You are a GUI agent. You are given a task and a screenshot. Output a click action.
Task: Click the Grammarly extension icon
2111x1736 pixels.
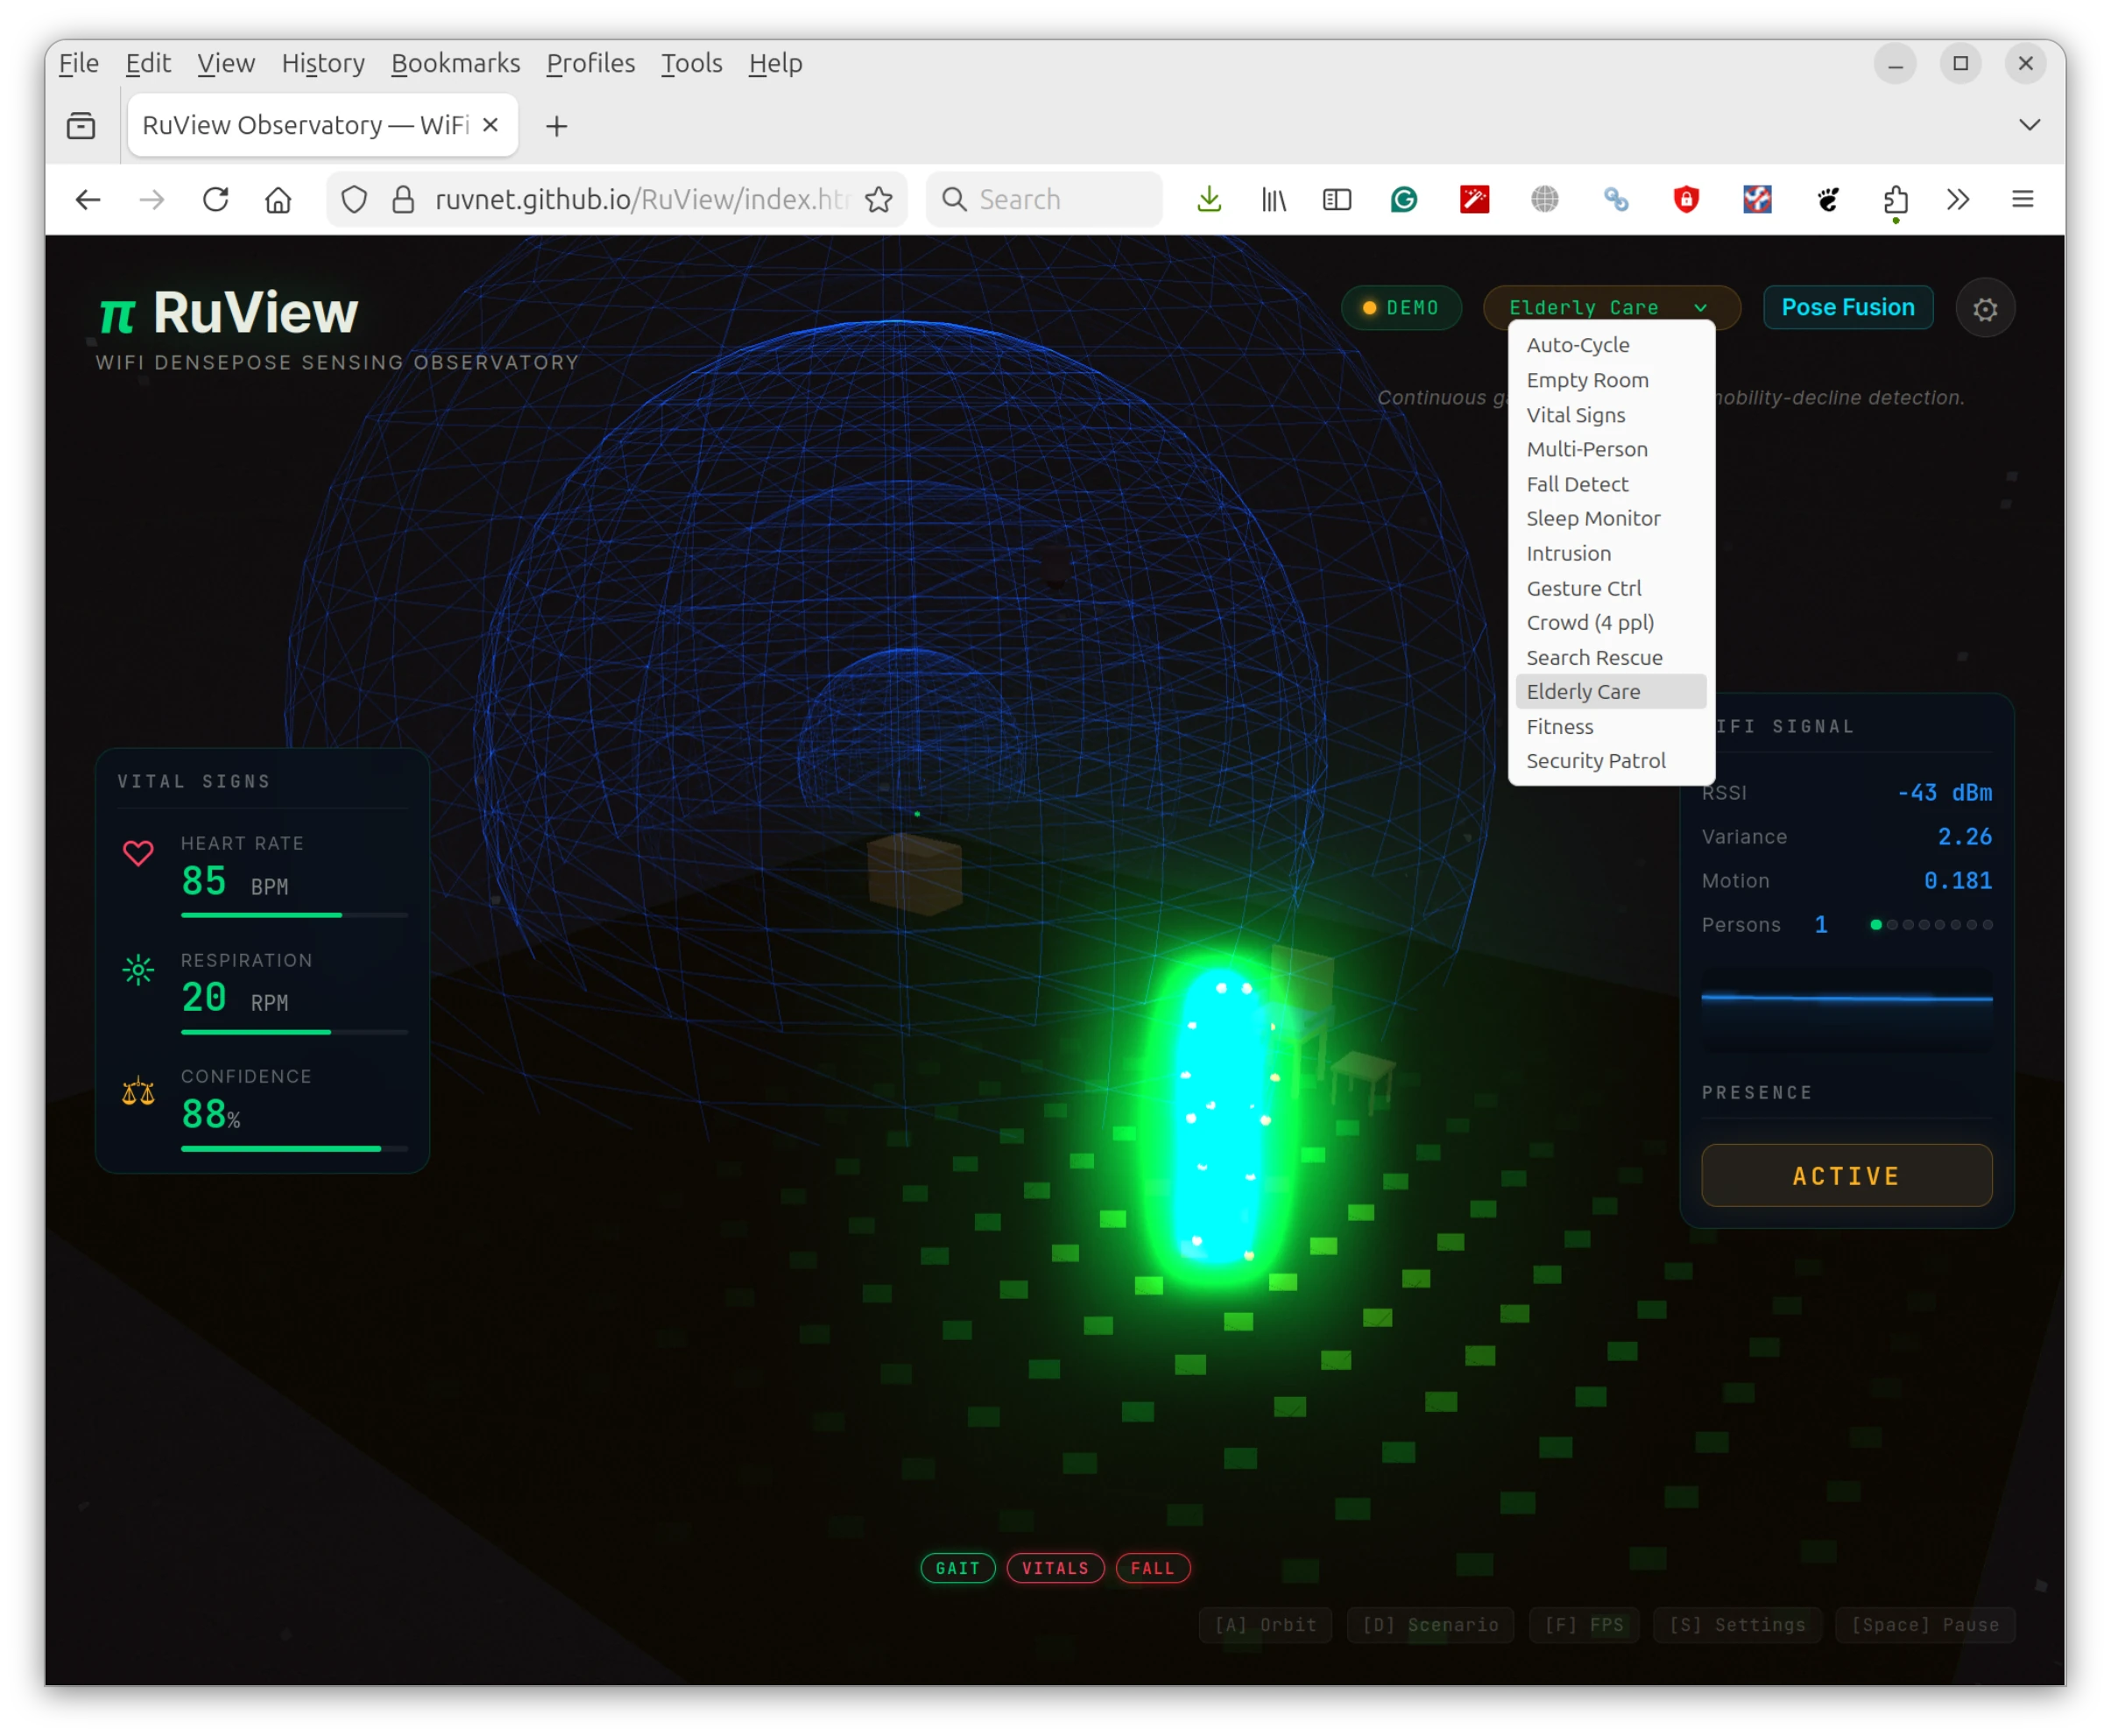[x=1403, y=199]
